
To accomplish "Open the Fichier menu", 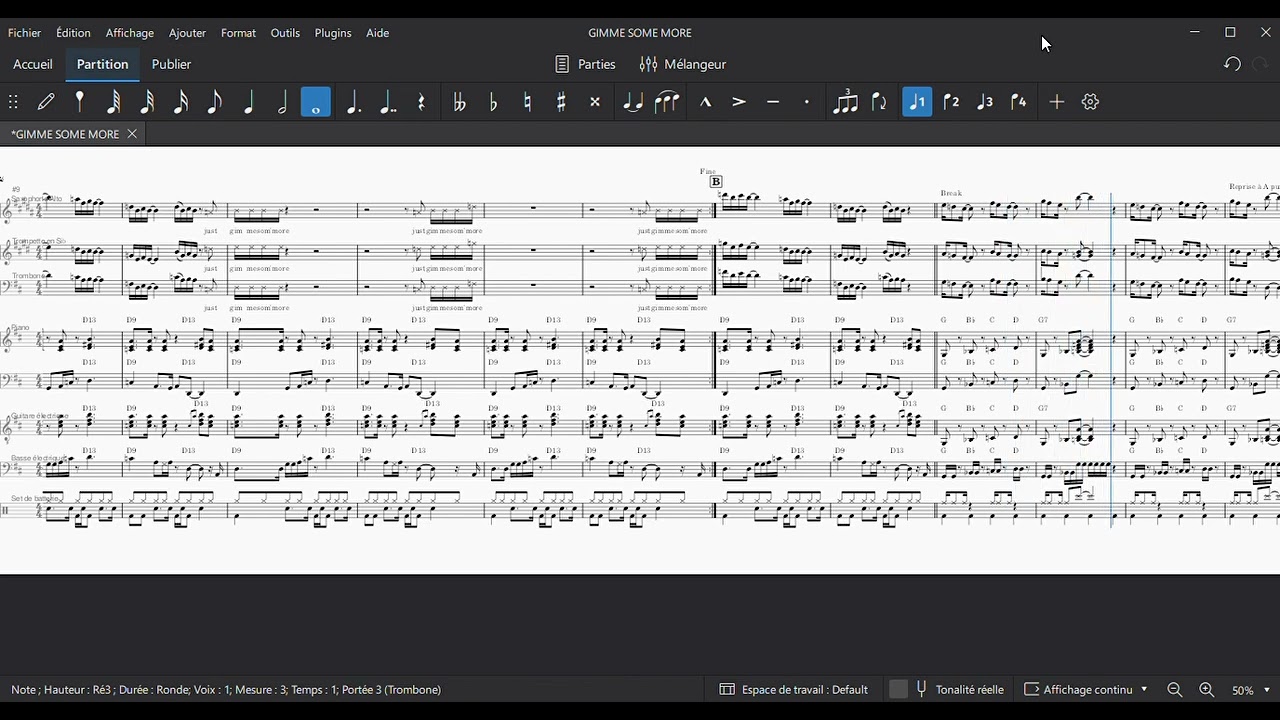I will (24, 33).
